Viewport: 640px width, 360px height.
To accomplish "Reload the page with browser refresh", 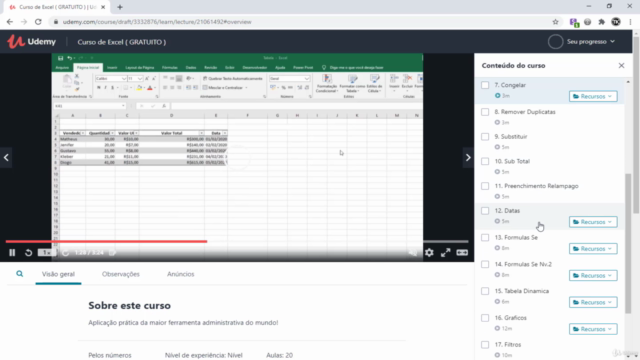I will 38,22.
